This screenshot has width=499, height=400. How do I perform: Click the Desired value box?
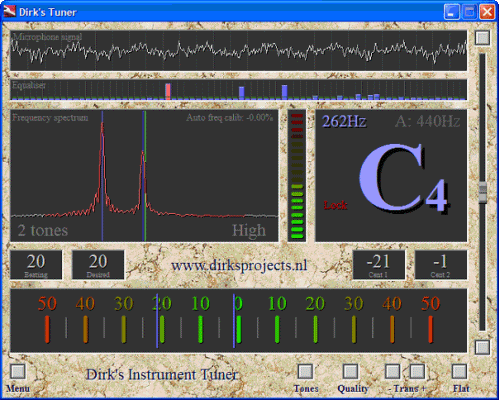(x=98, y=265)
